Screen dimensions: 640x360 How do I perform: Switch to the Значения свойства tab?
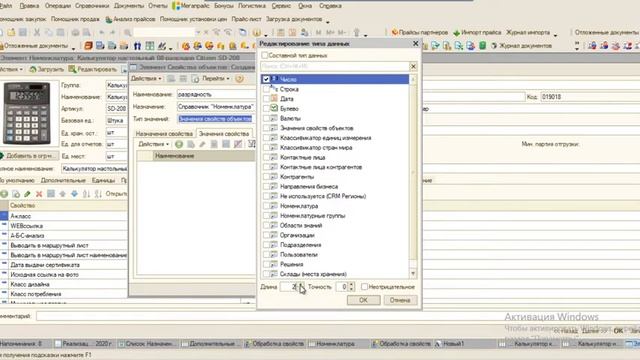tap(224, 133)
